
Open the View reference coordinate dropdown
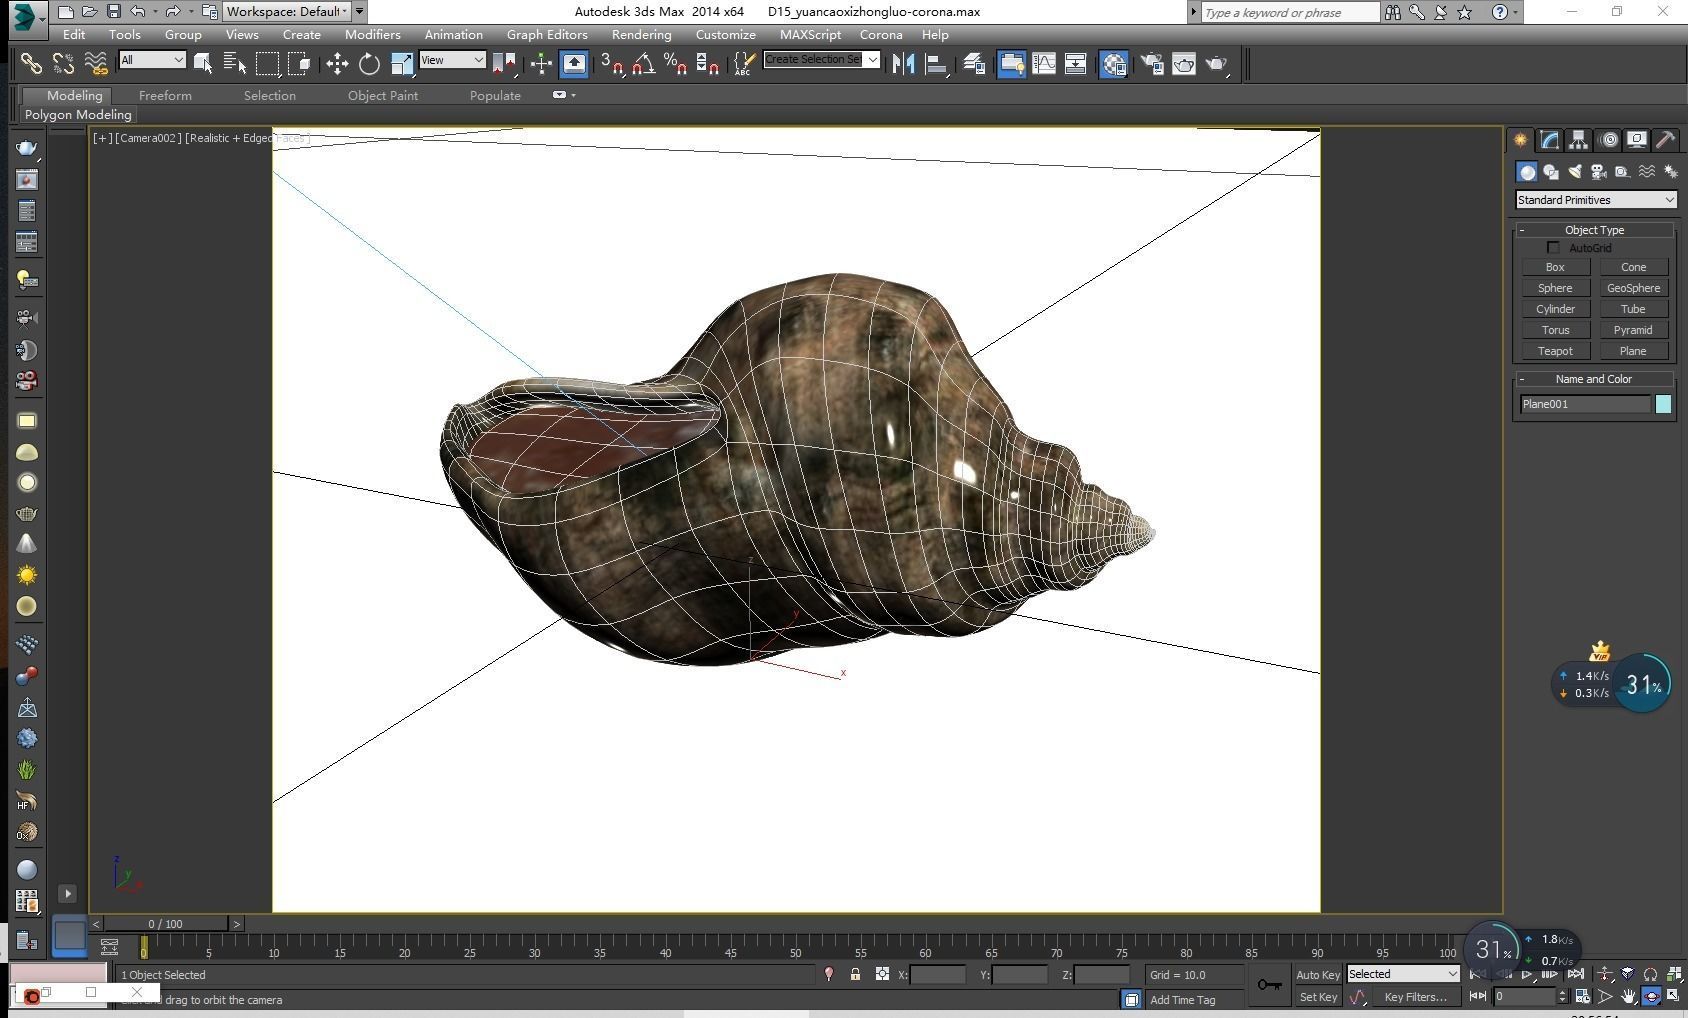point(452,60)
